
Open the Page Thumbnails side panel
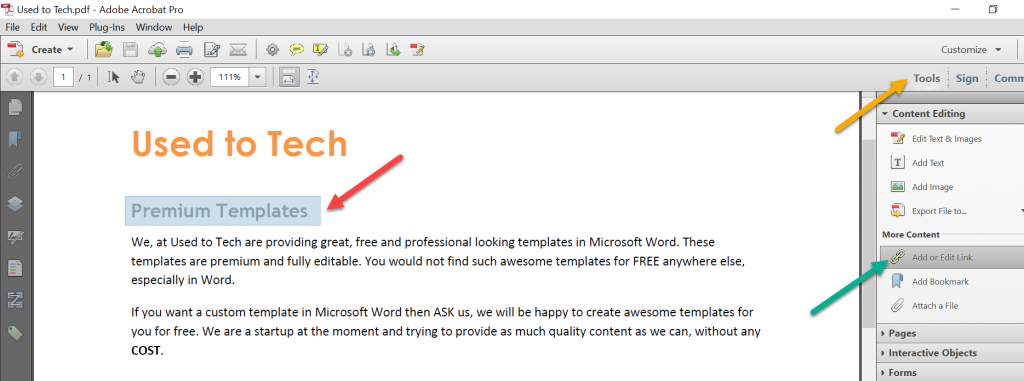15,107
